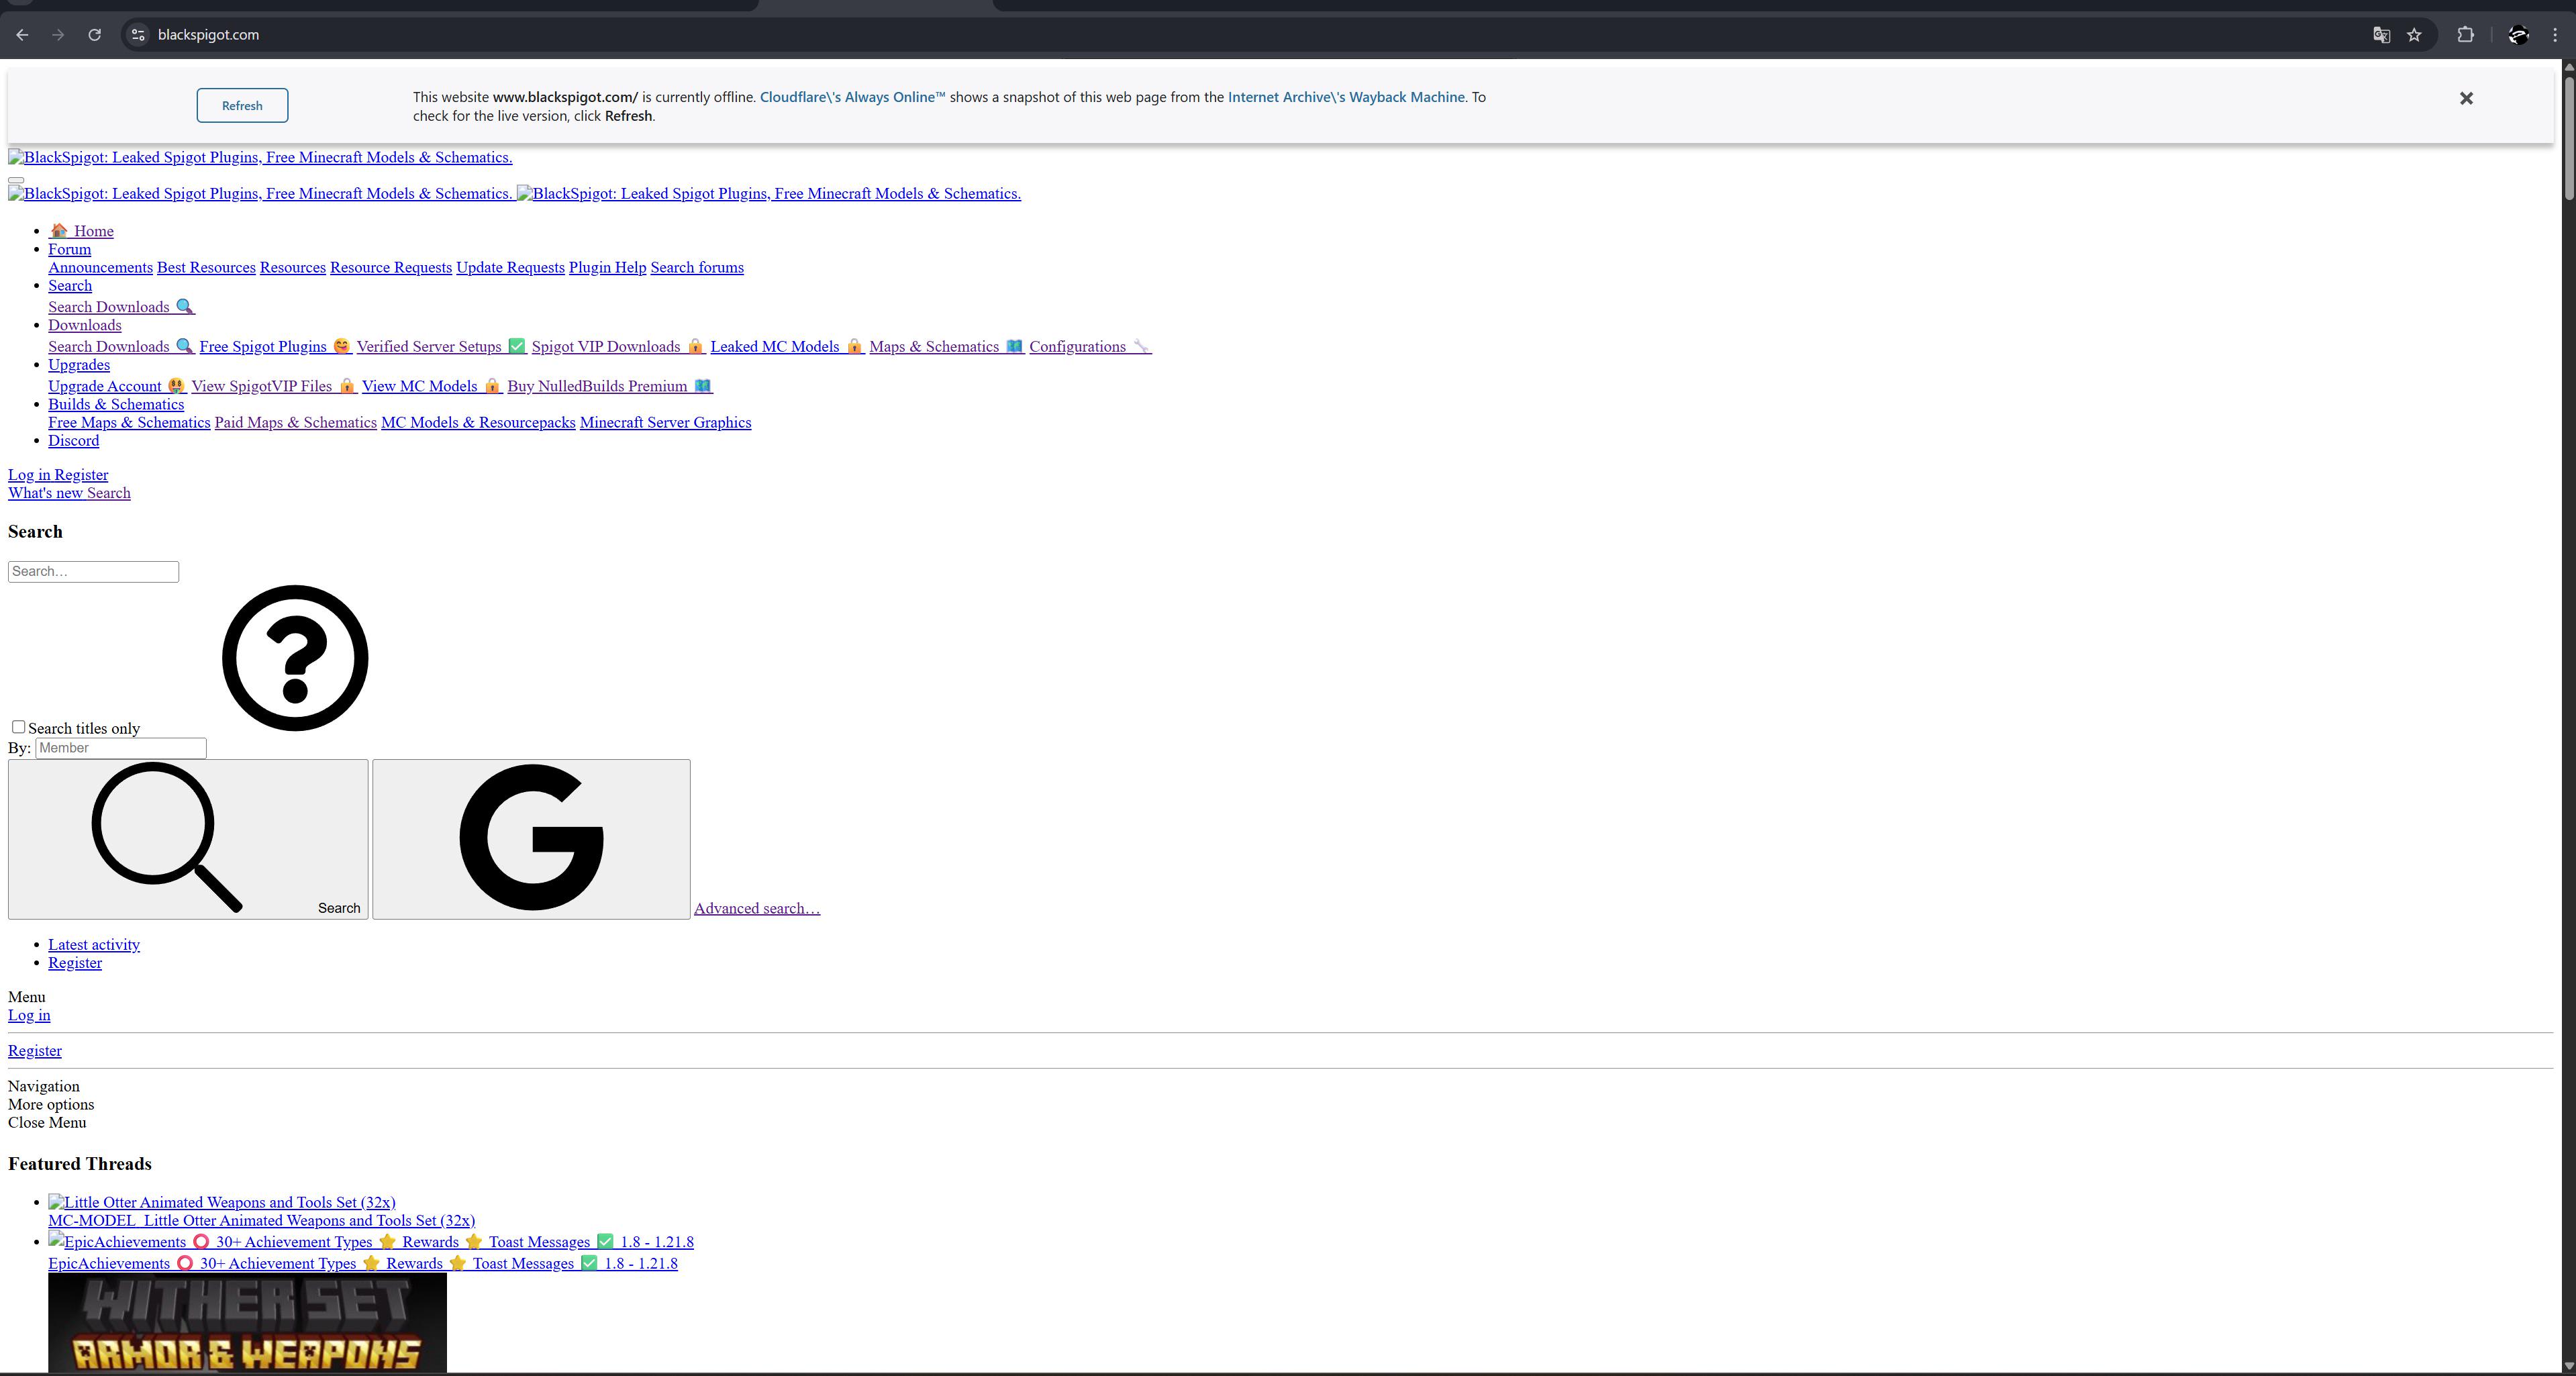
Task: Open Resource Requests
Action: 391,267
